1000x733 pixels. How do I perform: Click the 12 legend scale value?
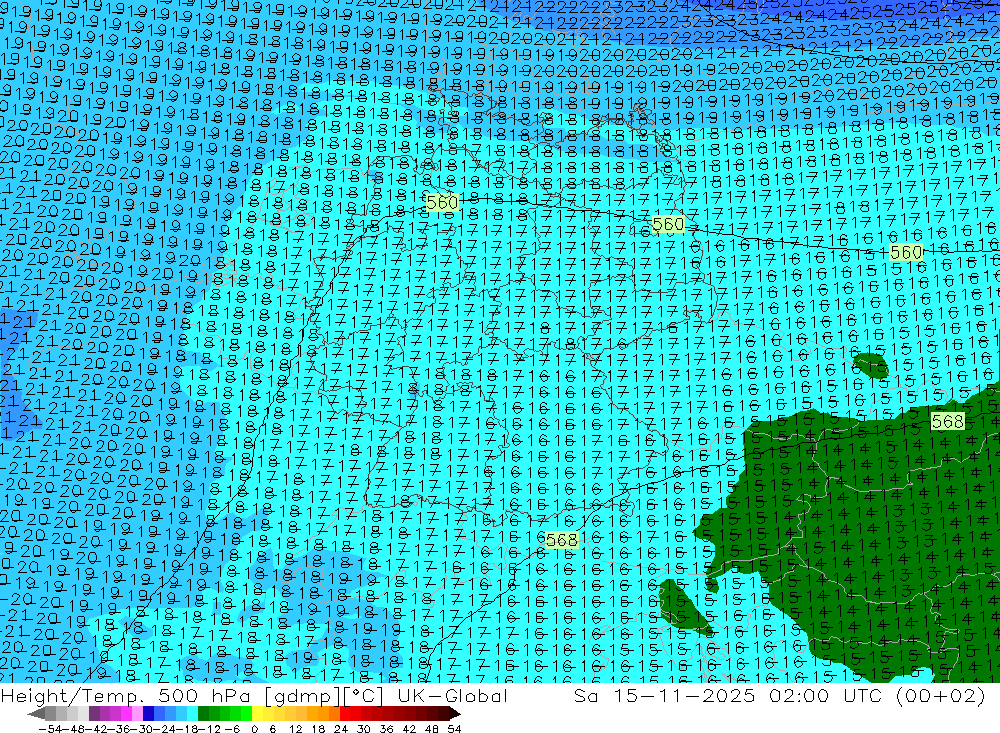295,729
